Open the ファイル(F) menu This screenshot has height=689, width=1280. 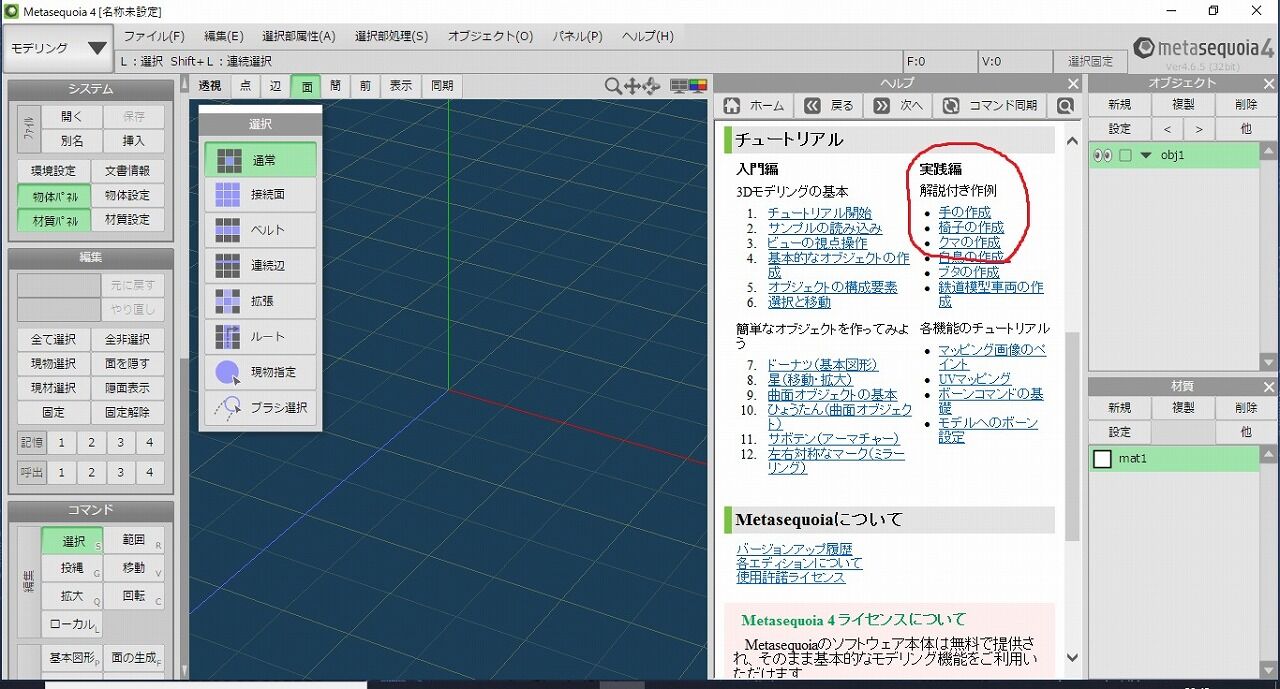[x=154, y=36]
